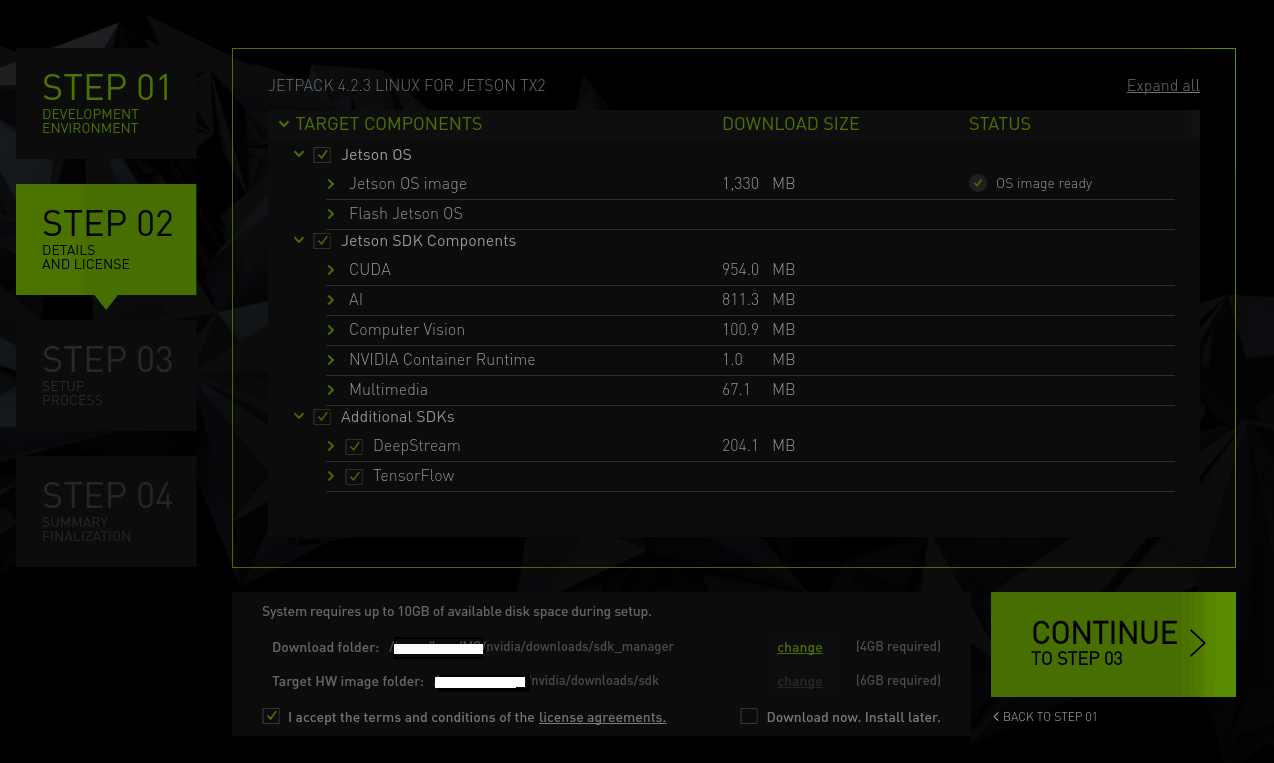Go back to Step 01
The width and height of the screenshot is (1274, 763).
[x=1045, y=717]
